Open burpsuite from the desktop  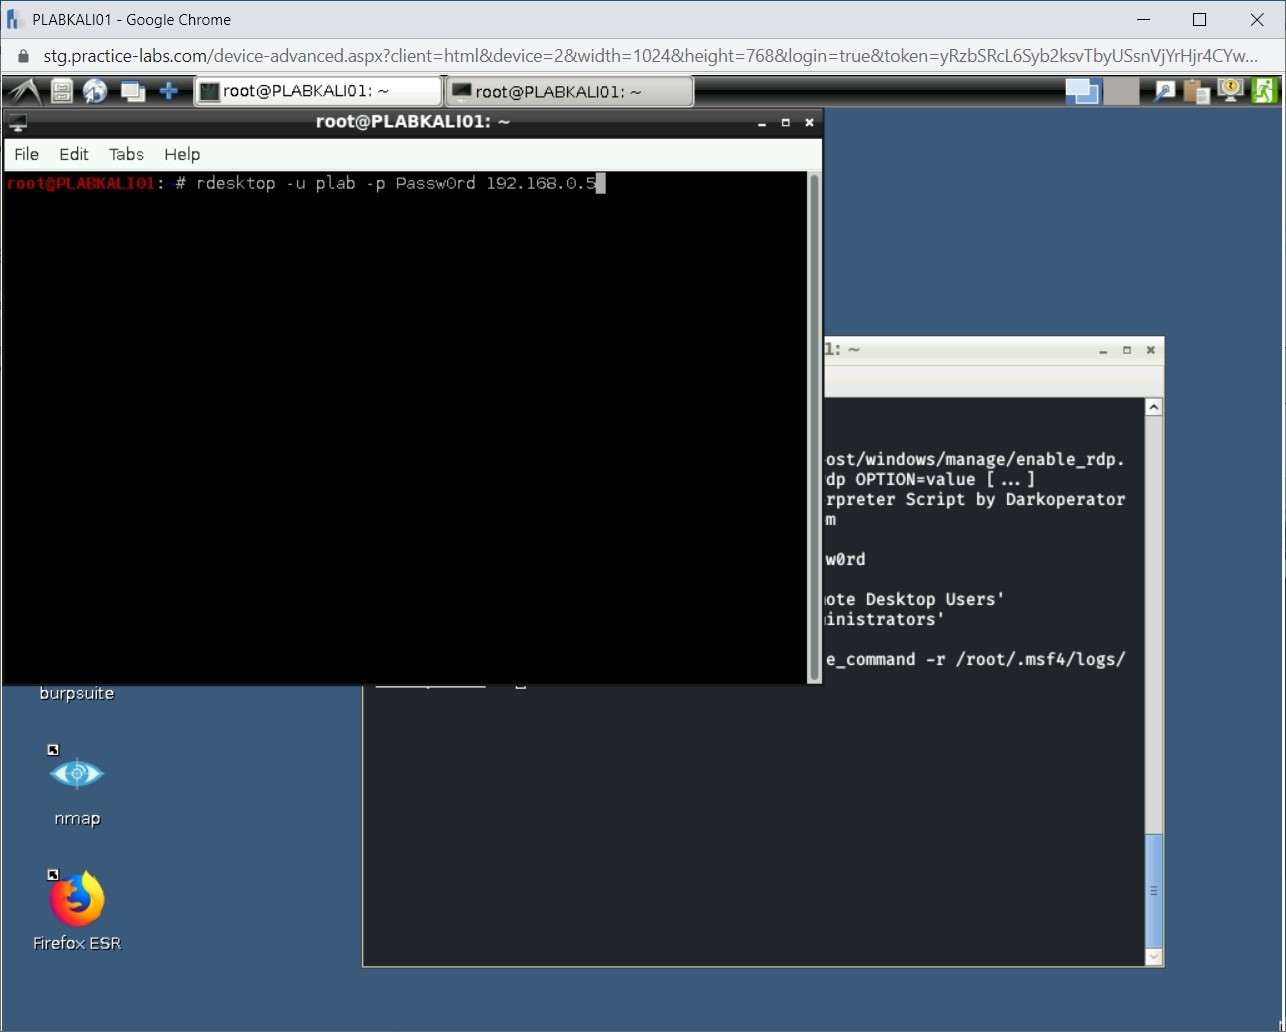[x=76, y=692]
